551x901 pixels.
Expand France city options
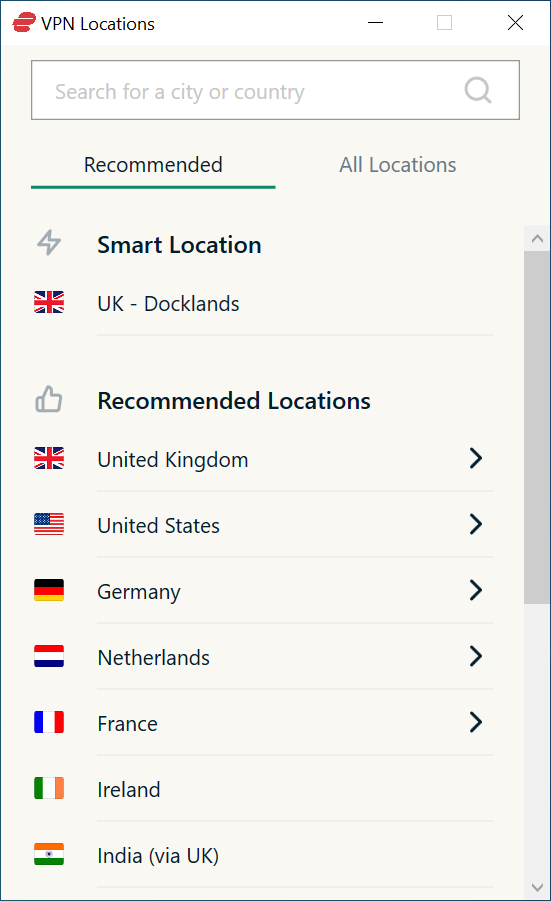pos(475,722)
